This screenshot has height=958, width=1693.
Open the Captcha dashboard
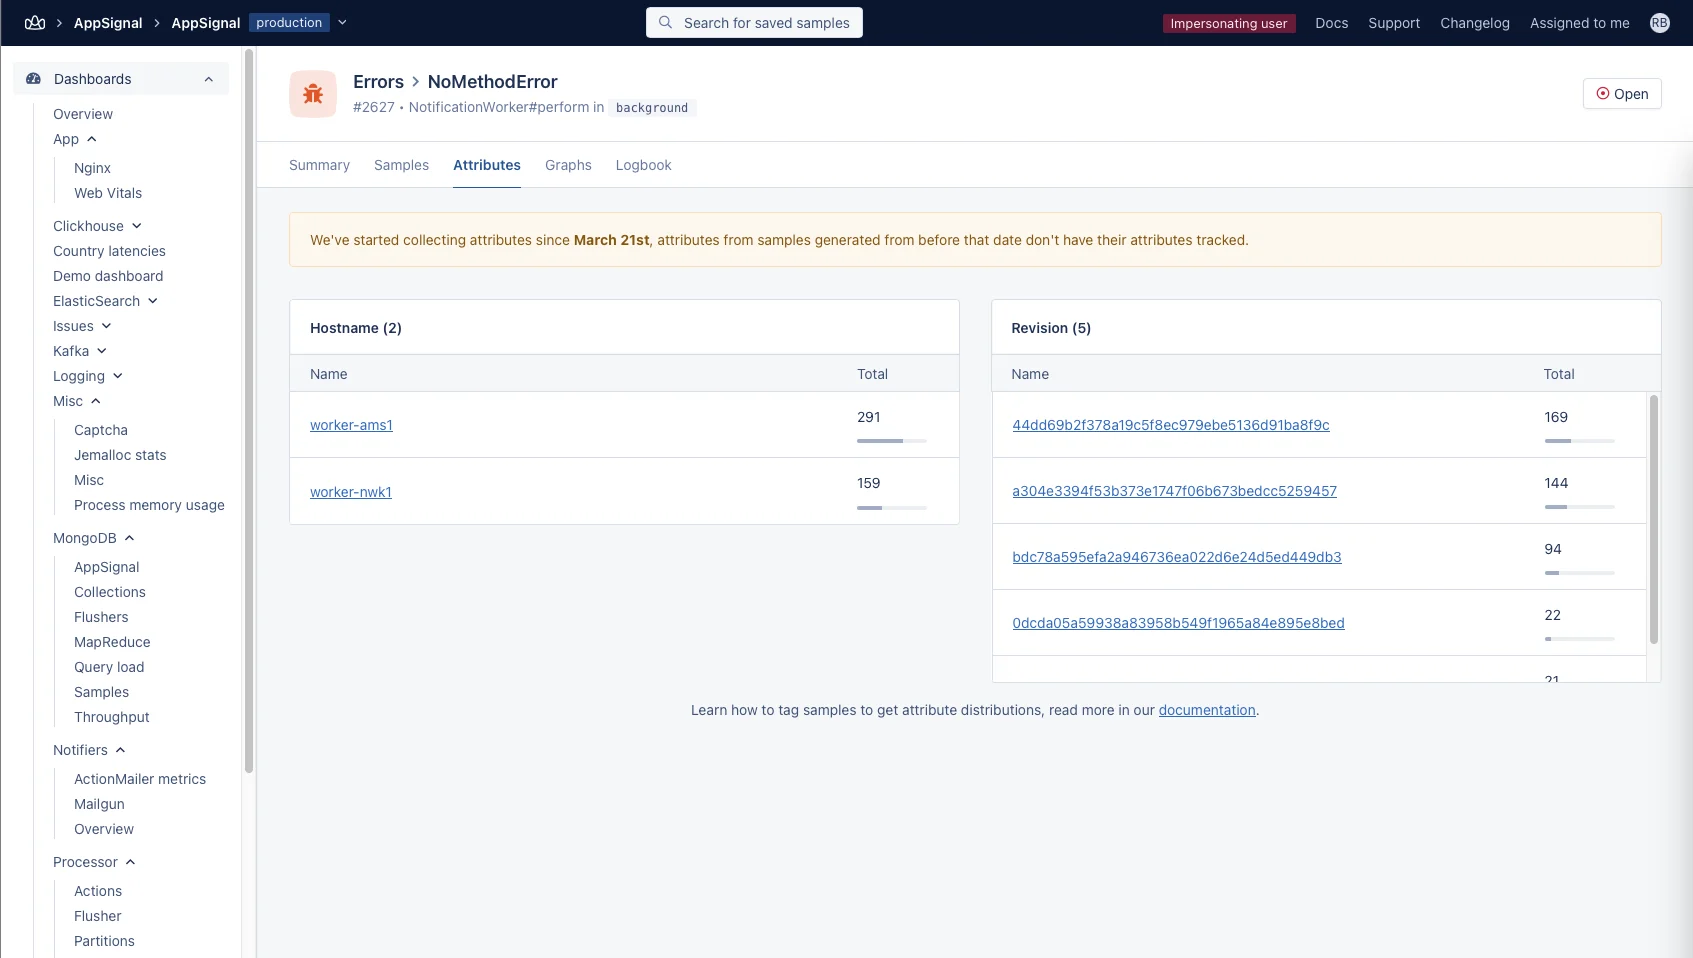[101, 430]
